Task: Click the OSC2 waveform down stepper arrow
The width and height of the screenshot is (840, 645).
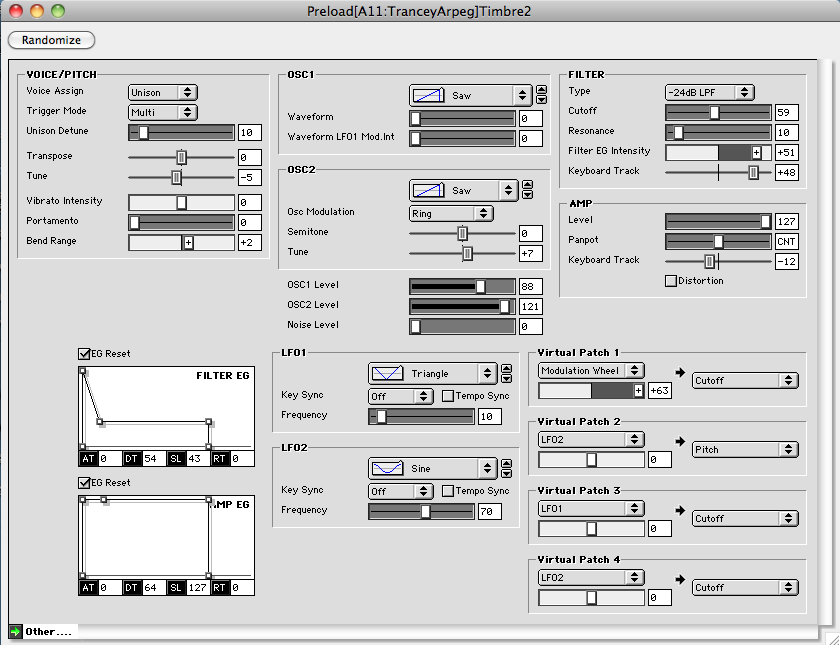Action: coord(528,195)
